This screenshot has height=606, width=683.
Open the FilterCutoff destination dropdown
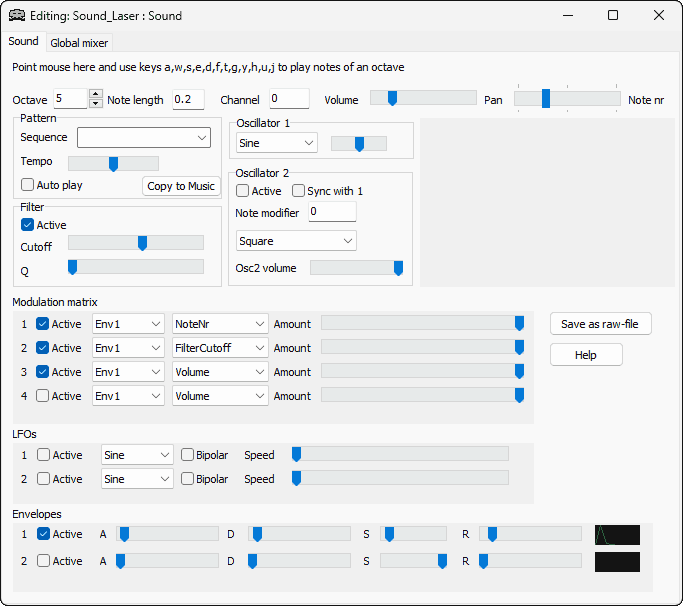[x=220, y=348]
